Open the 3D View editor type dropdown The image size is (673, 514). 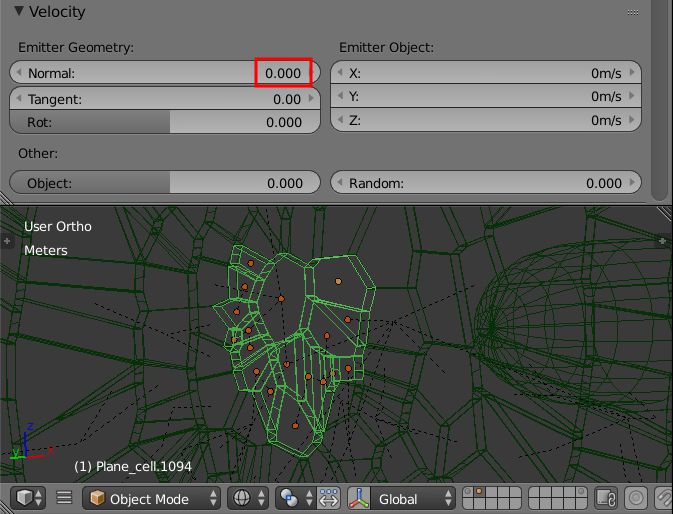(29, 498)
